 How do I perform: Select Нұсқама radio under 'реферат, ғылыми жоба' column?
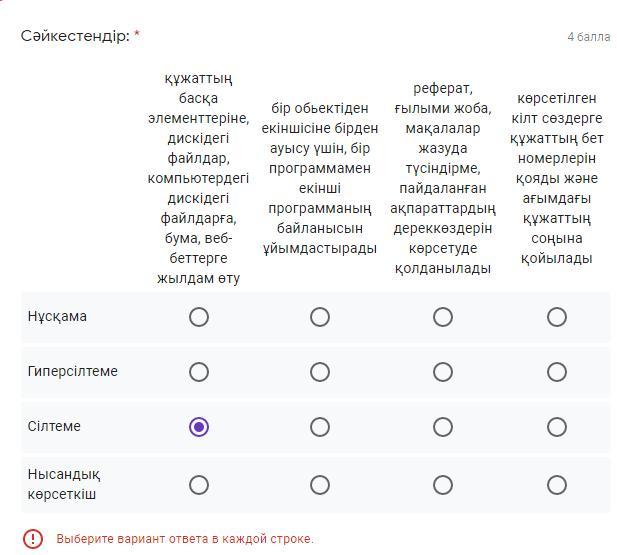(442, 317)
